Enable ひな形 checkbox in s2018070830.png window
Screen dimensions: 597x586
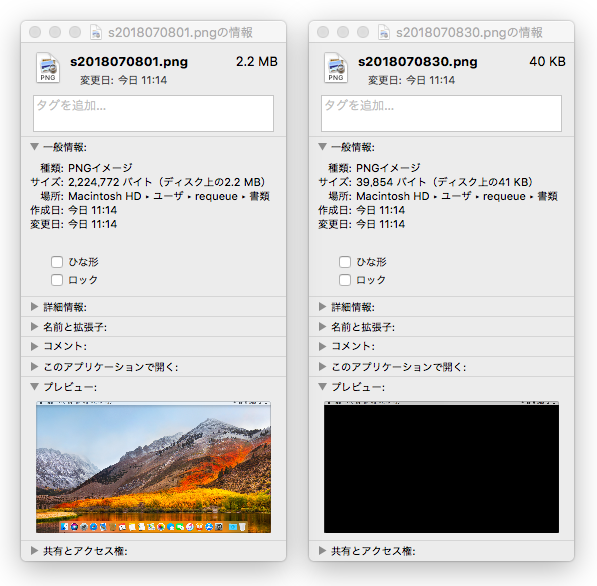click(x=345, y=262)
